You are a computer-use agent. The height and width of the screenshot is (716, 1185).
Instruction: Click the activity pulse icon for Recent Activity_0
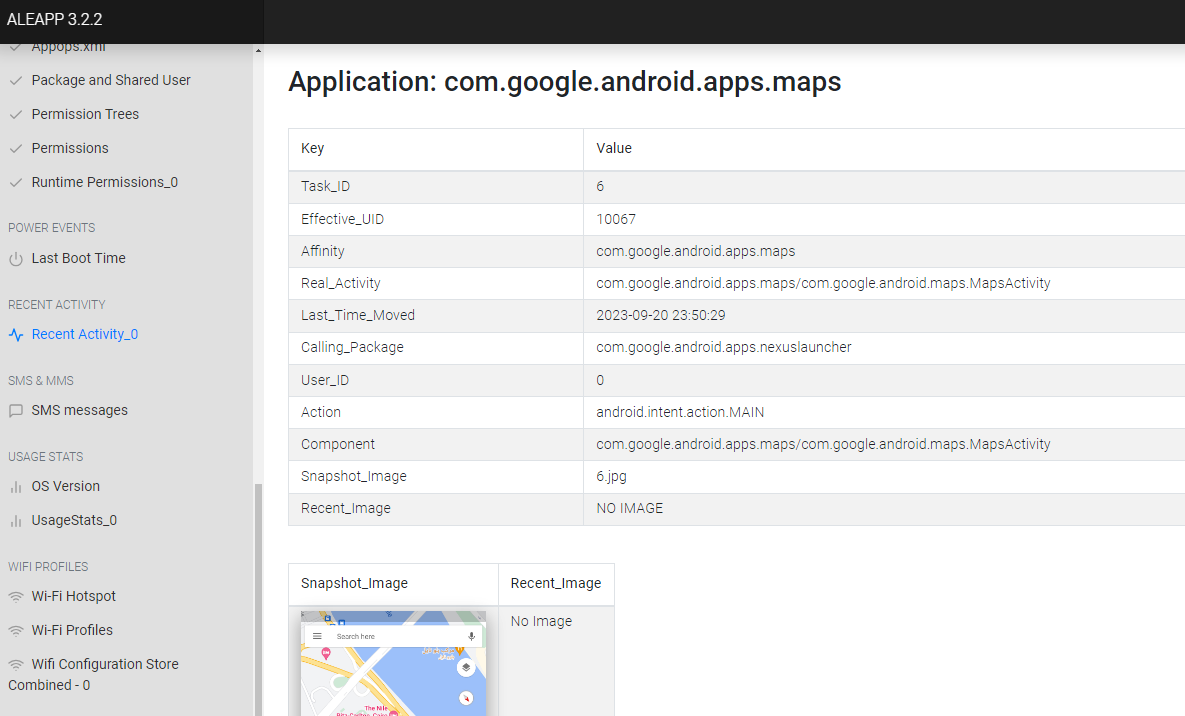[x=15, y=335]
